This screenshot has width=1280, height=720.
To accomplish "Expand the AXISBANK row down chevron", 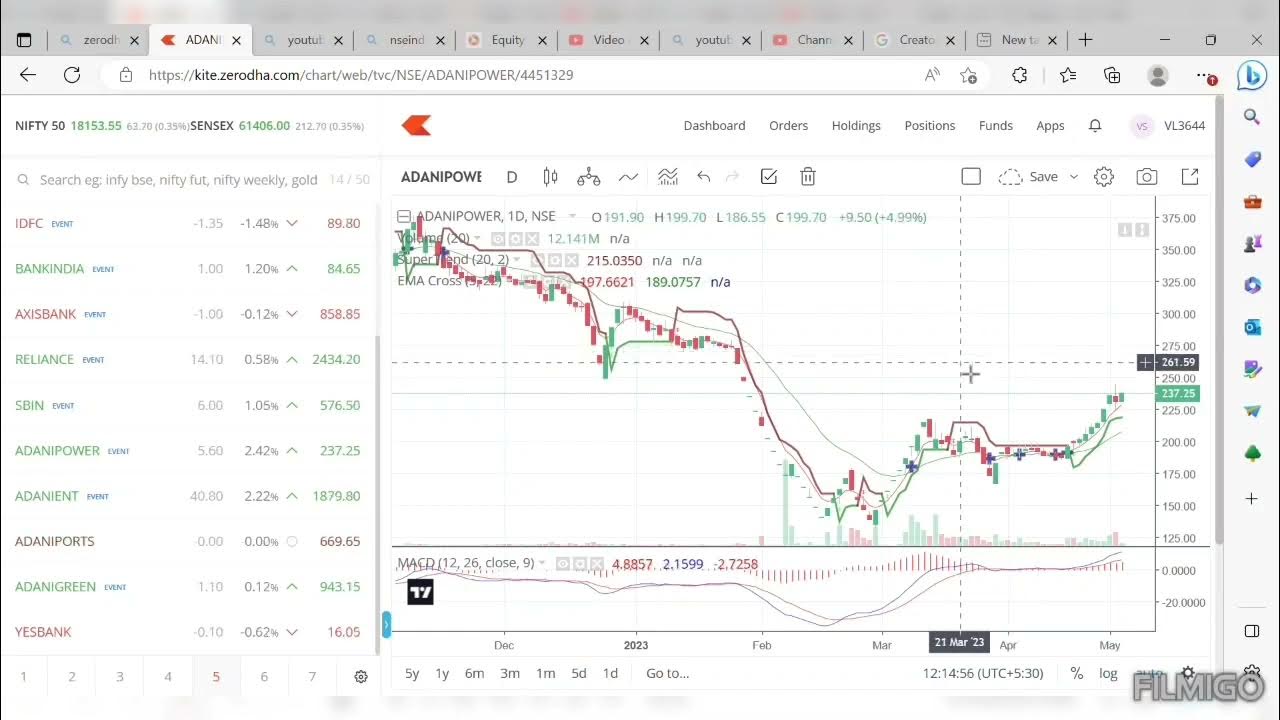I will (292, 314).
